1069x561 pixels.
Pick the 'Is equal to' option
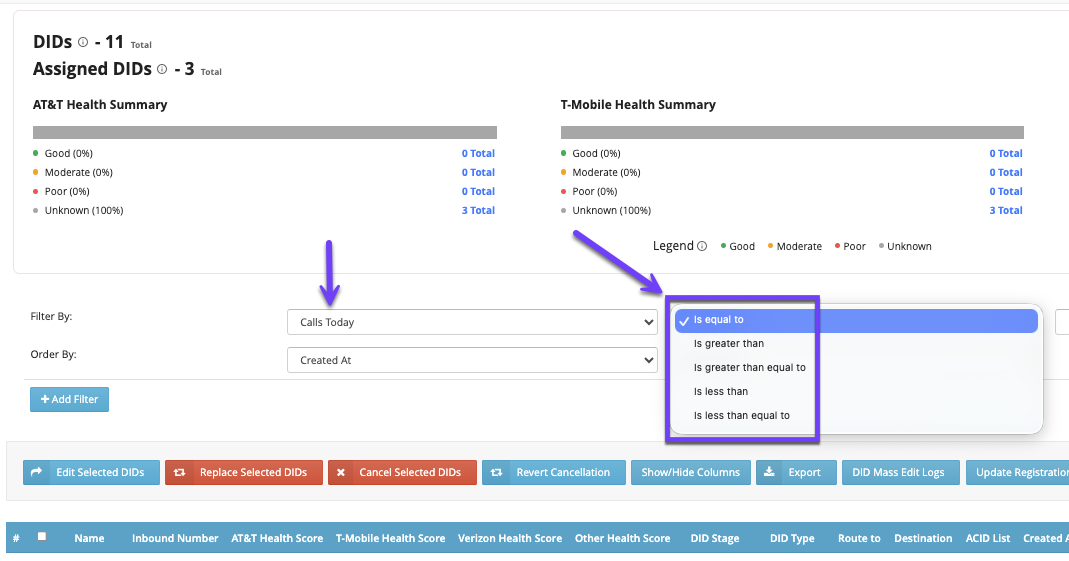click(x=719, y=320)
